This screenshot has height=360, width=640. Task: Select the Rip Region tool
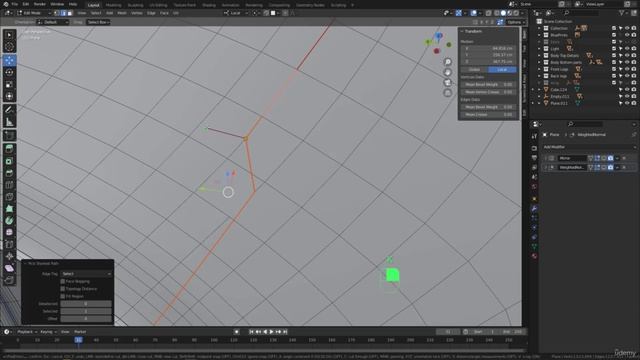point(9,280)
